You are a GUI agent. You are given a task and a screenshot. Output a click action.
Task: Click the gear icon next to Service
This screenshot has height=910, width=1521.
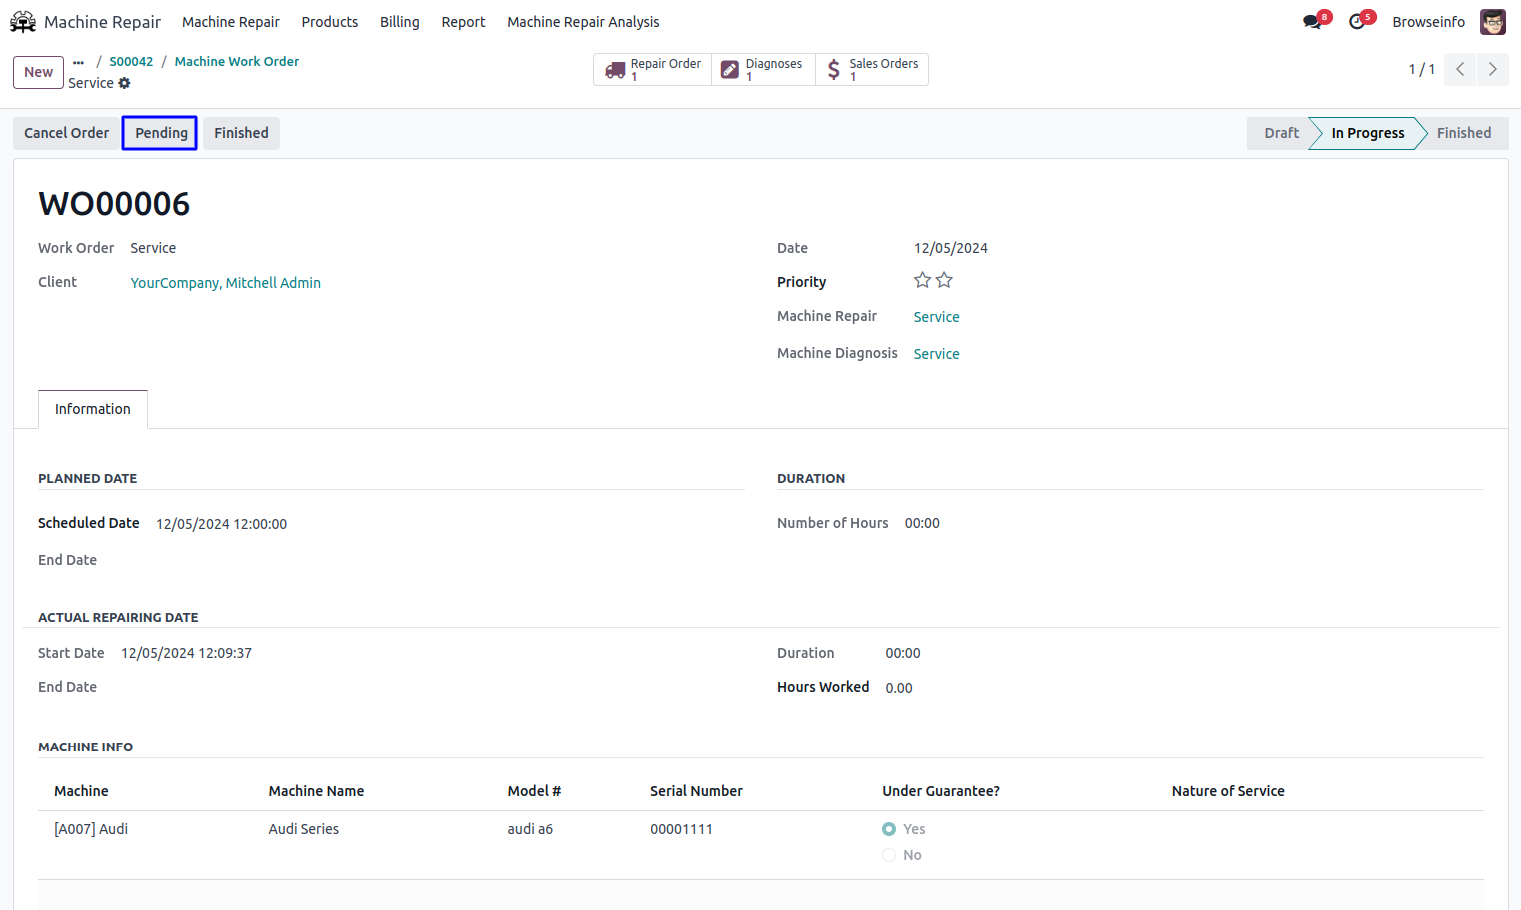coord(125,84)
